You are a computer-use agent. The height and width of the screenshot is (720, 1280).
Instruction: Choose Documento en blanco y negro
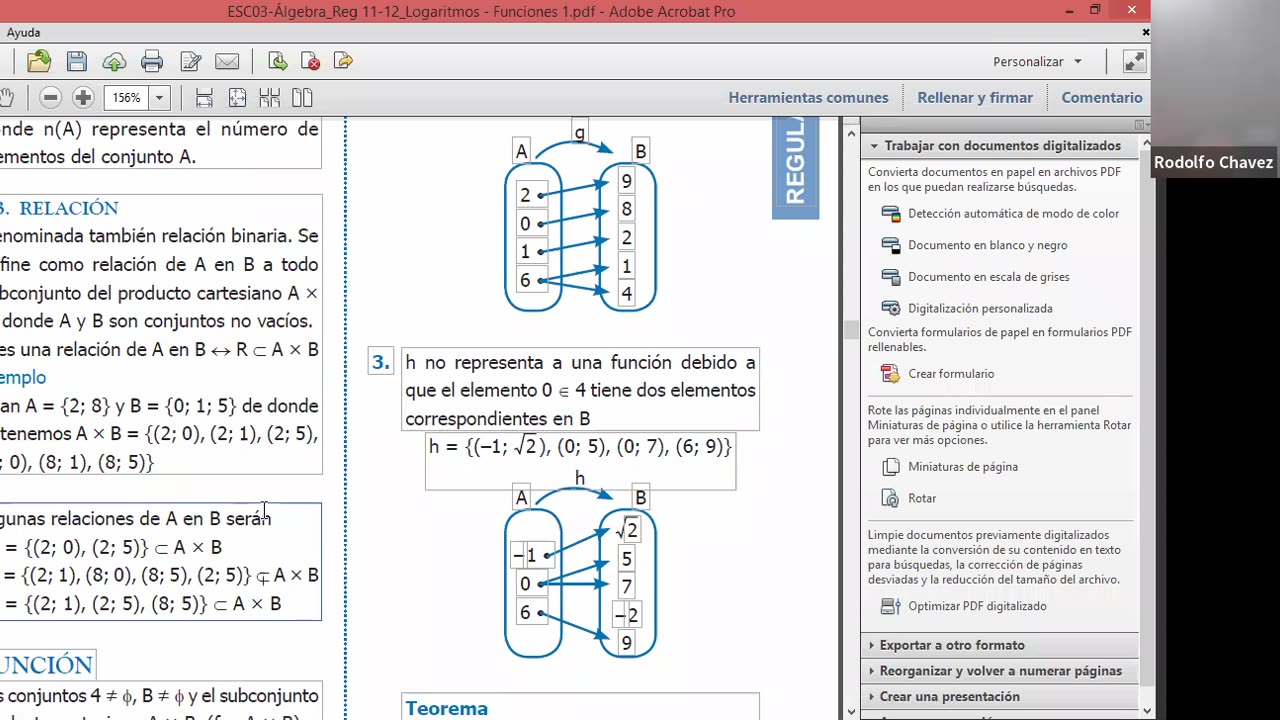[x=987, y=245]
